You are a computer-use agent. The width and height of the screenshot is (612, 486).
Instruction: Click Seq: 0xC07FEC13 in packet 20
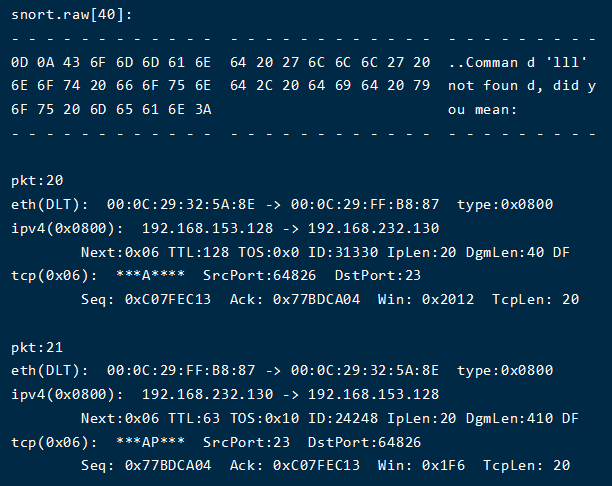point(146,299)
